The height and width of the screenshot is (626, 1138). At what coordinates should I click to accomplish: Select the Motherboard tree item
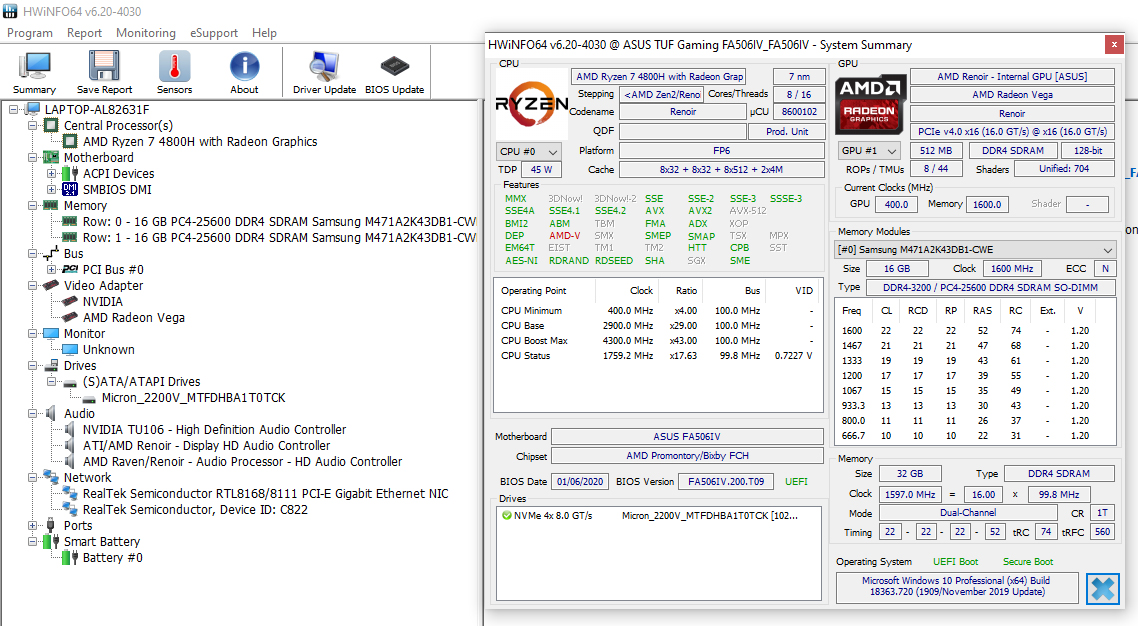[99, 157]
